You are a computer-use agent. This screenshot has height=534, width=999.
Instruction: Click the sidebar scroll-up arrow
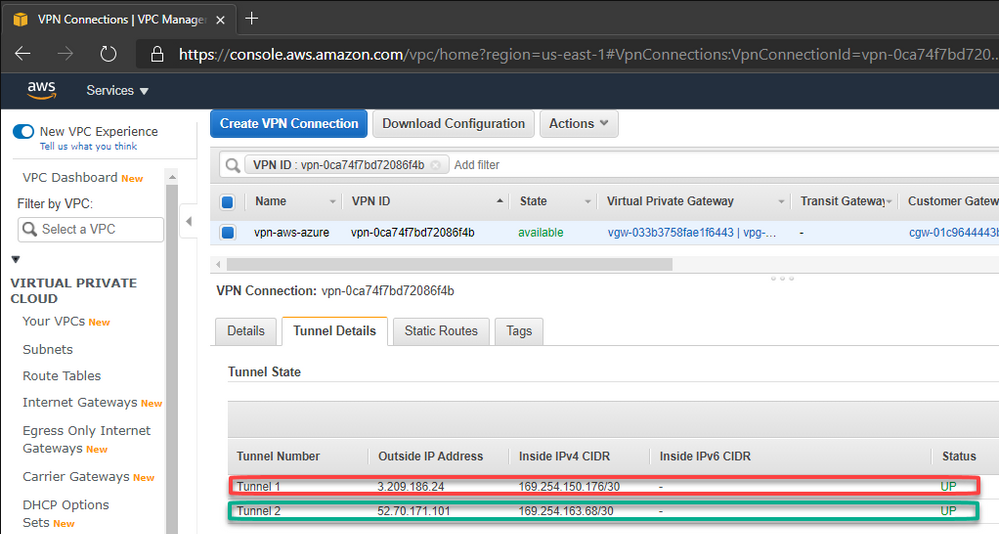pyautogui.click(x=172, y=177)
